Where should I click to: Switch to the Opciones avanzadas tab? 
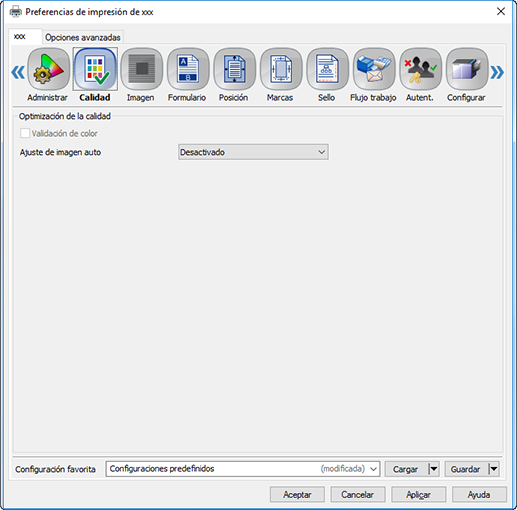[x=83, y=37]
